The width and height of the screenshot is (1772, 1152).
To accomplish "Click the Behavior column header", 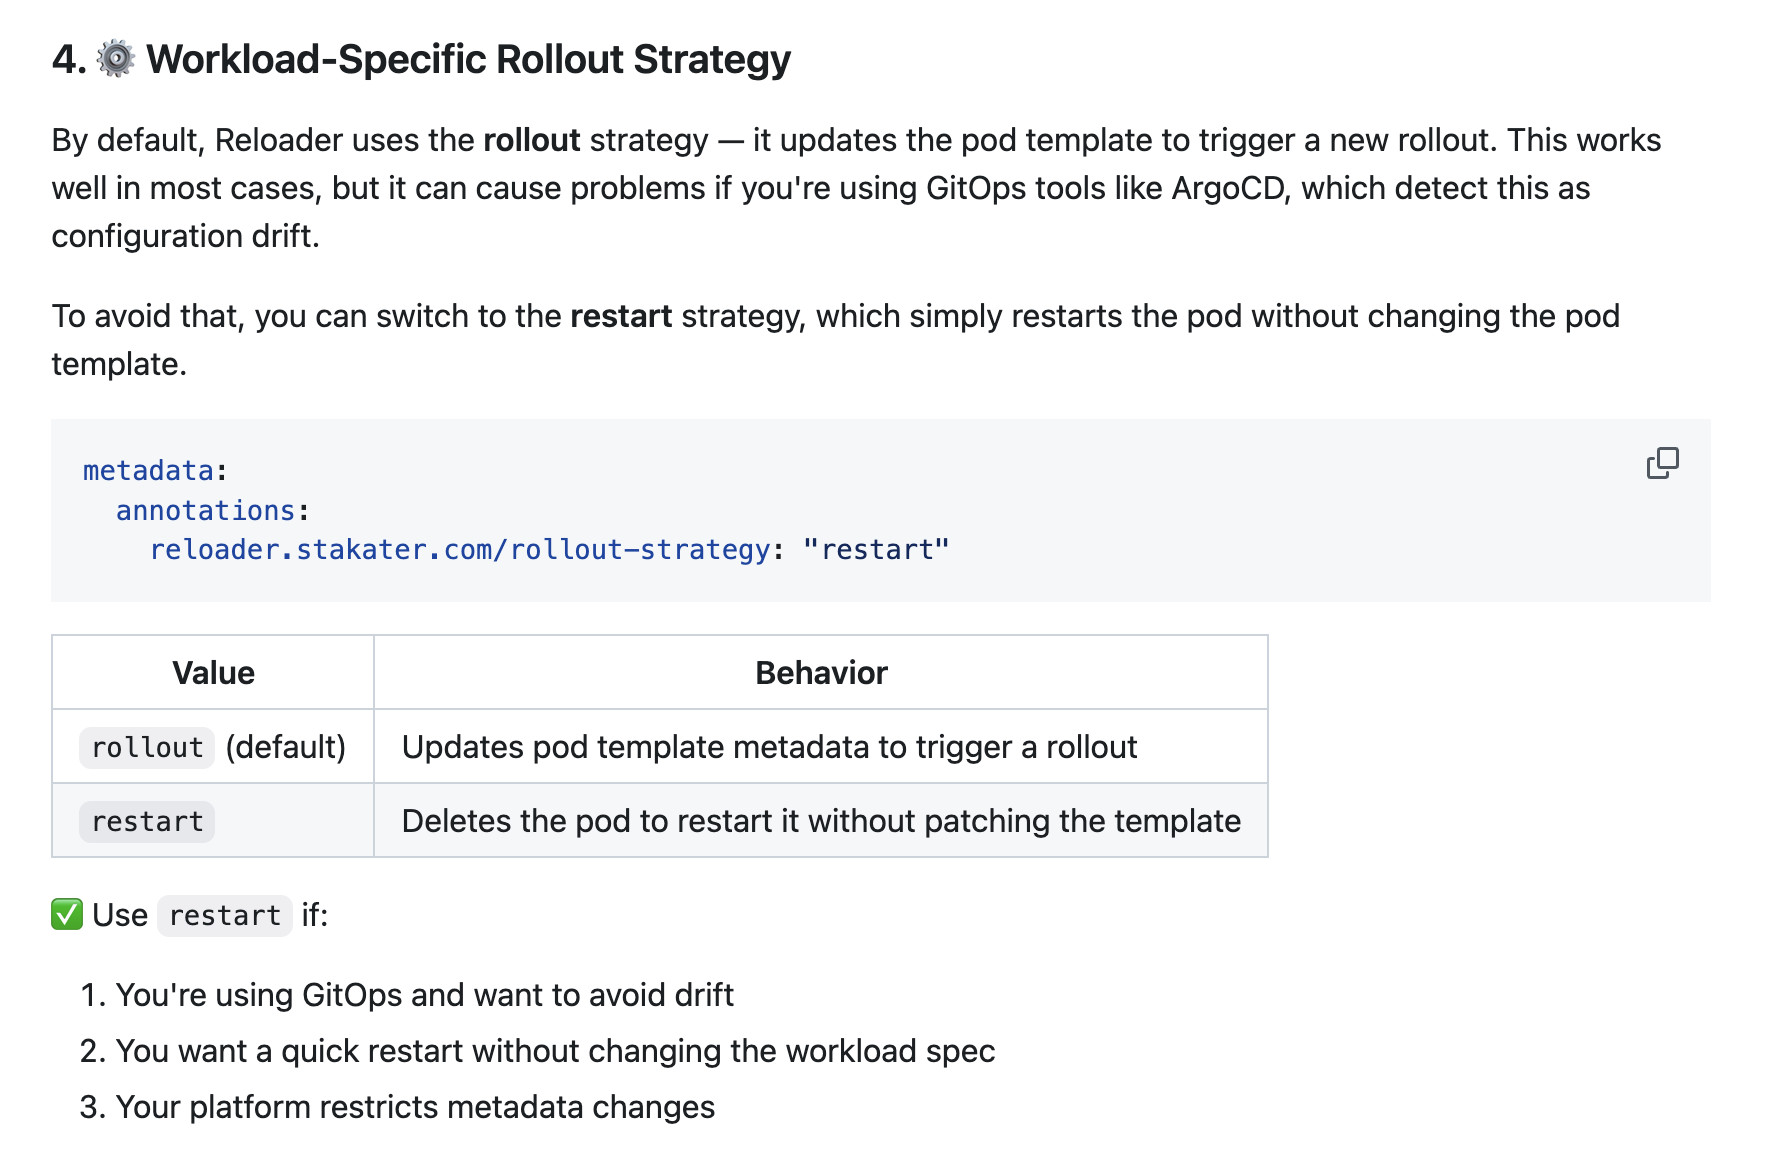I will (821, 673).
